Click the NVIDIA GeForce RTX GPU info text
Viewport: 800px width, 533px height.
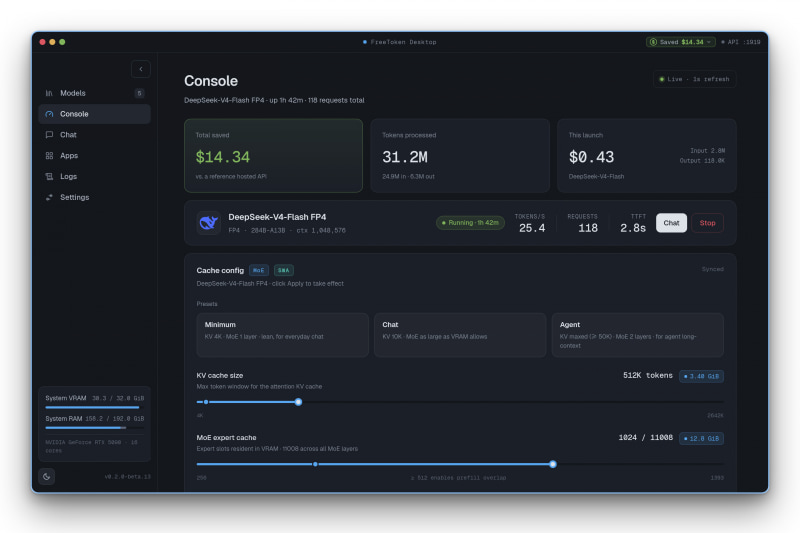(x=91, y=446)
